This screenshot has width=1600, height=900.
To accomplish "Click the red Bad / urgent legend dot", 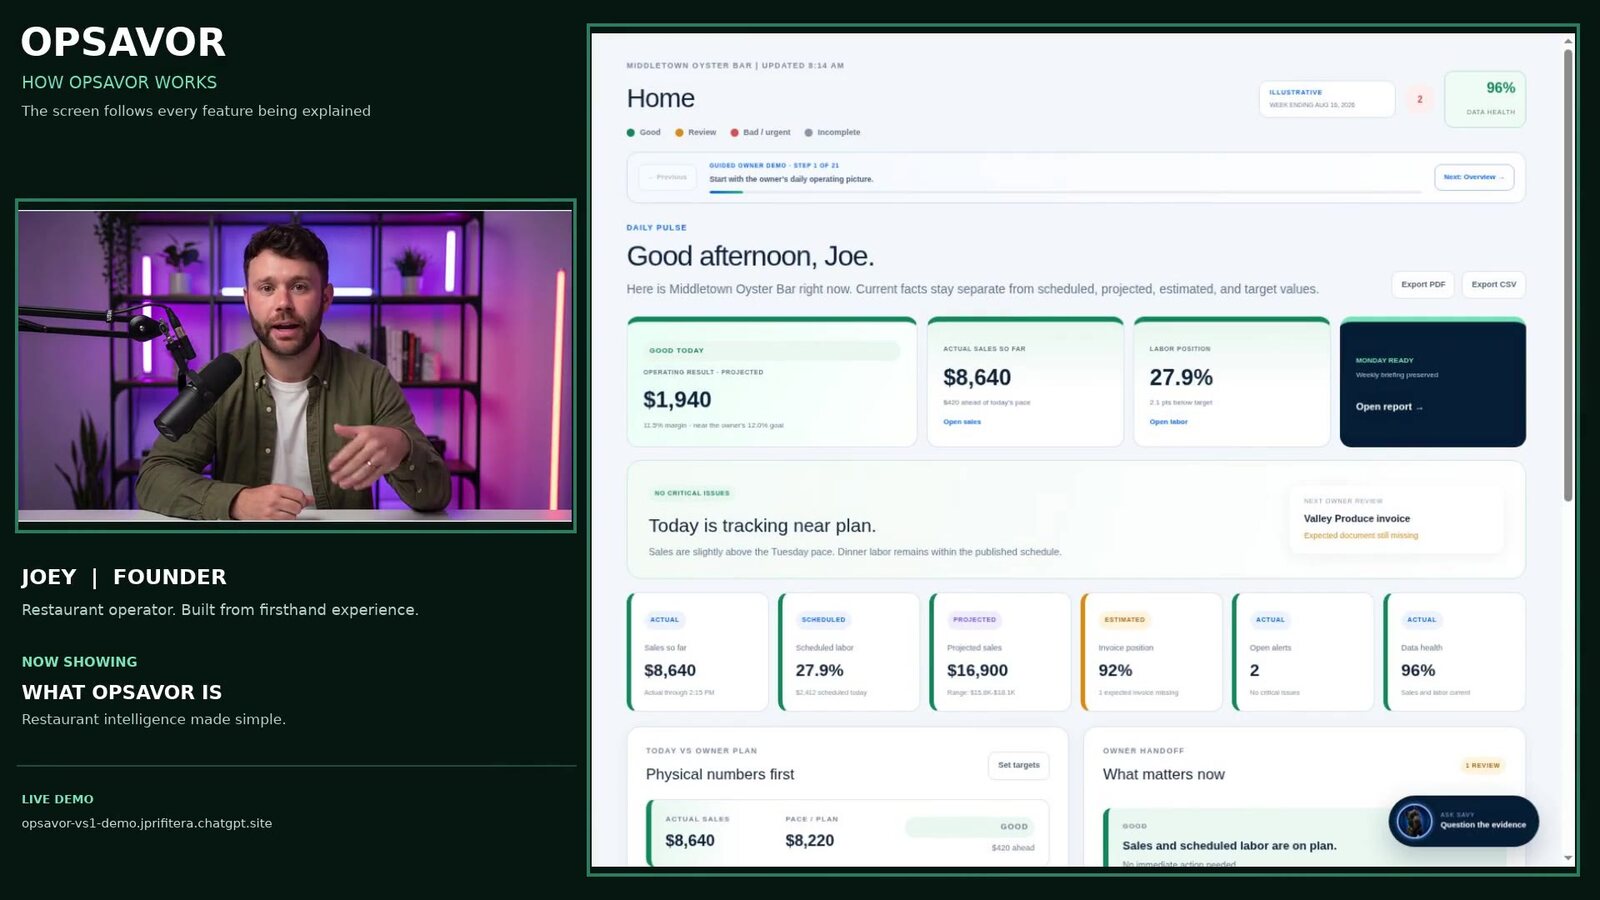I will pos(735,132).
